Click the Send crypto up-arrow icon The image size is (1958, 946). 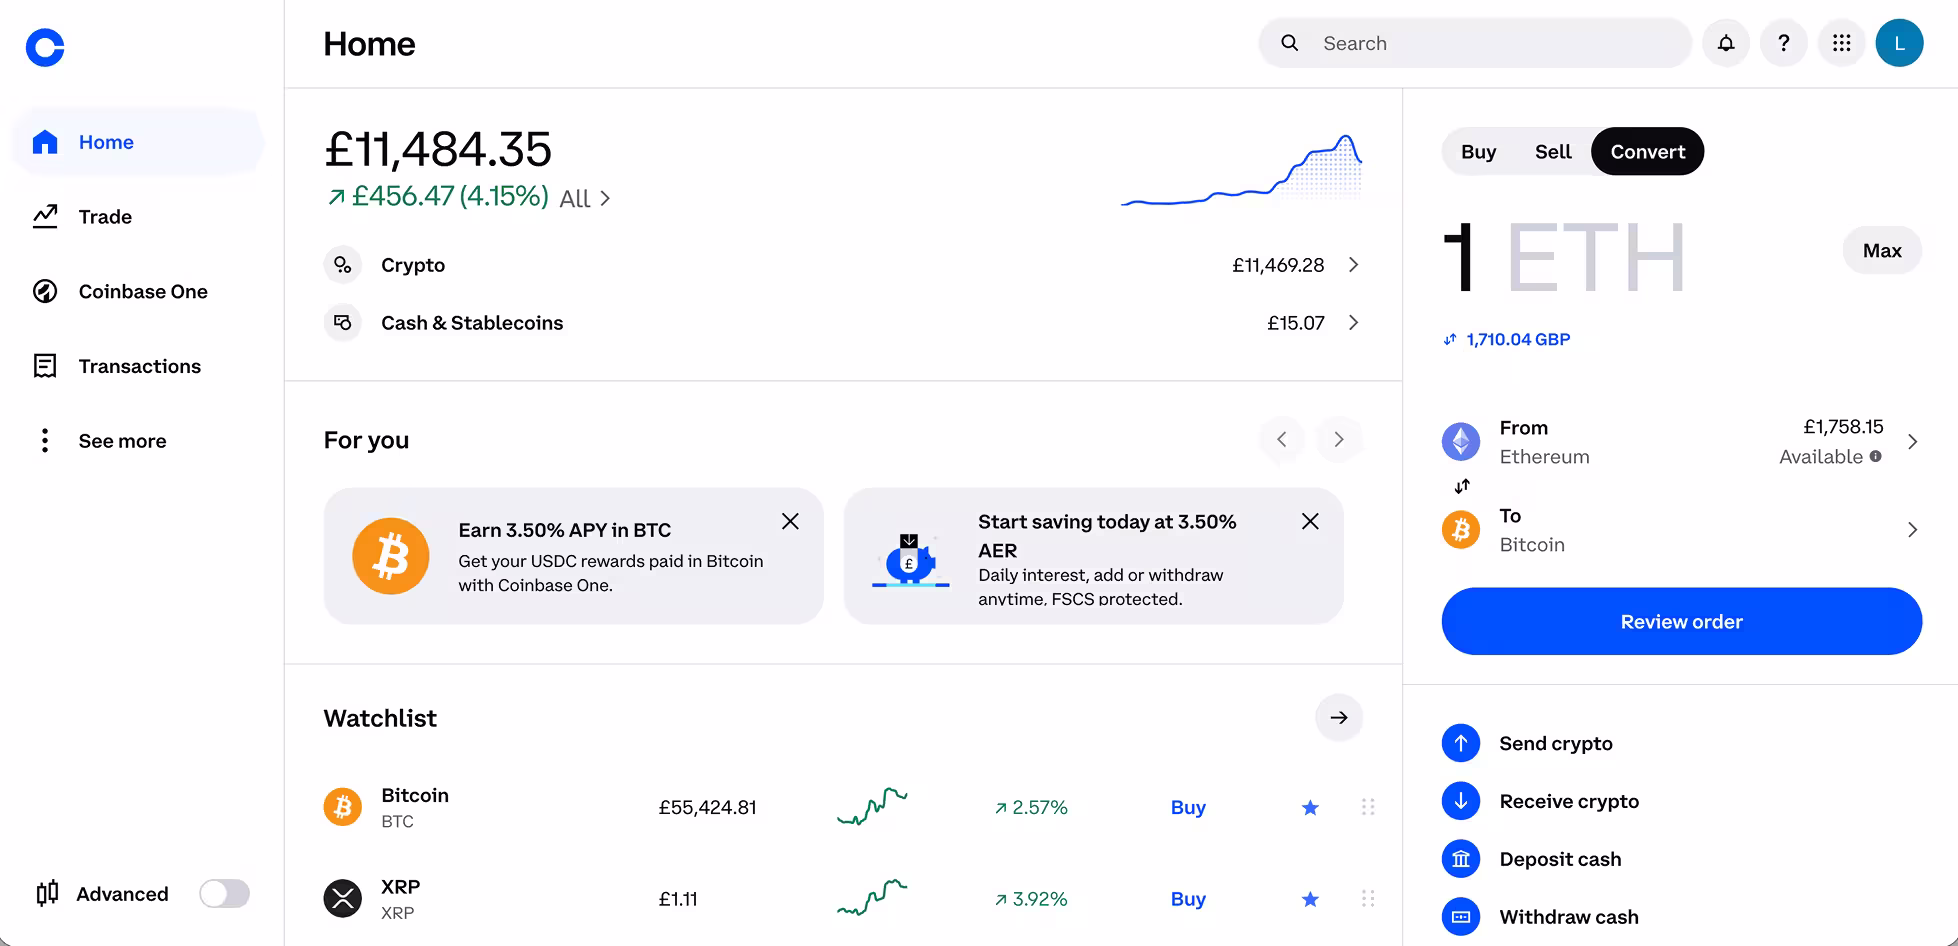pos(1461,743)
